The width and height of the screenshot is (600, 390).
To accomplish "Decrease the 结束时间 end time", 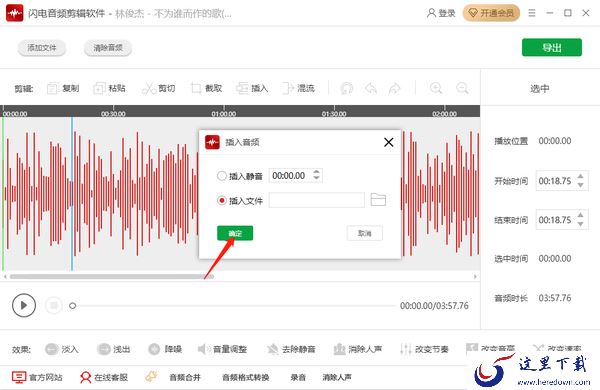I will 580,224.
